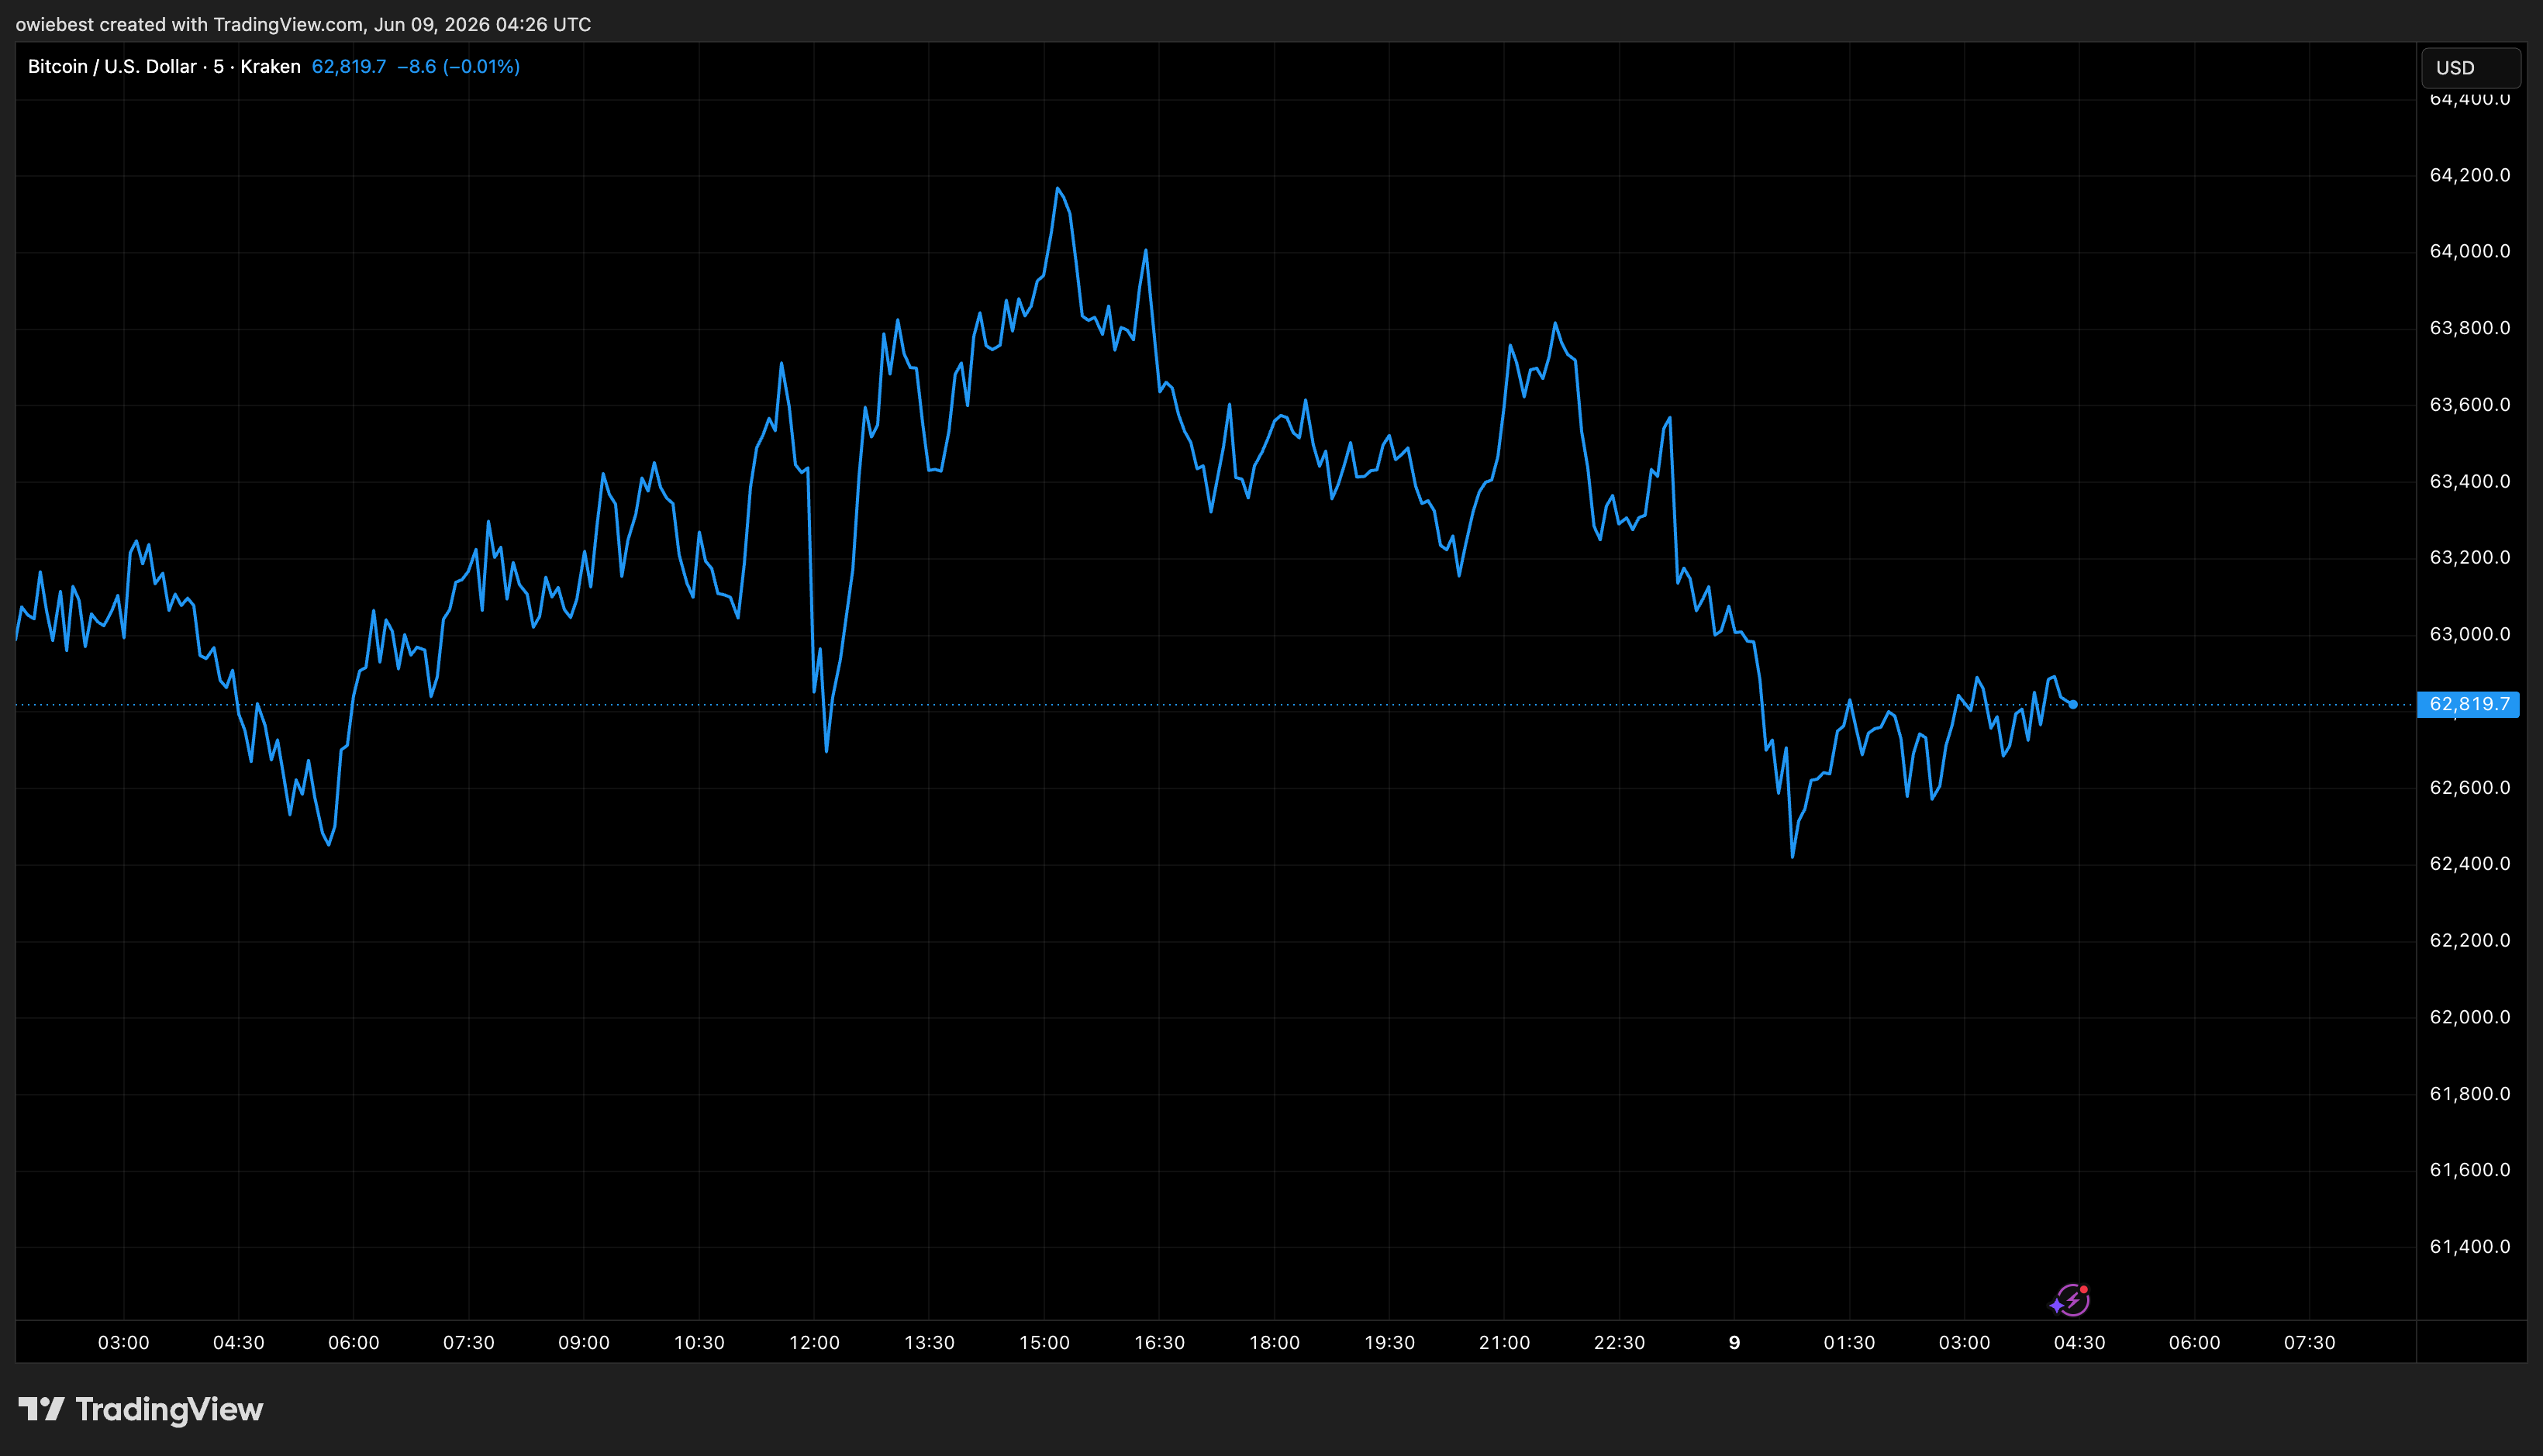The image size is (2543, 1456).
Task: Open the USD currency selector
Action: [x=2470, y=68]
